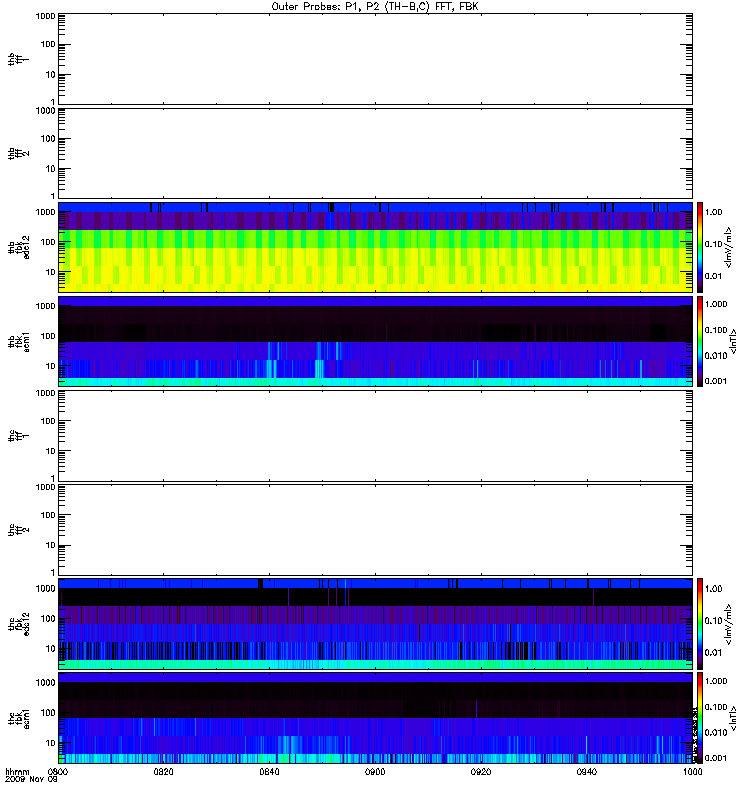750x800 pixels.
Task: Click the thc fbk scm1 spectrogram panel
Action: 375,718
